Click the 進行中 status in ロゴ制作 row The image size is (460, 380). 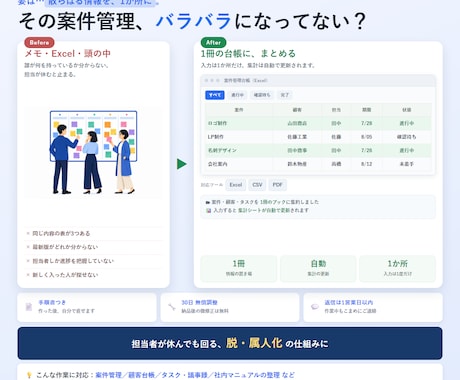[406, 123]
